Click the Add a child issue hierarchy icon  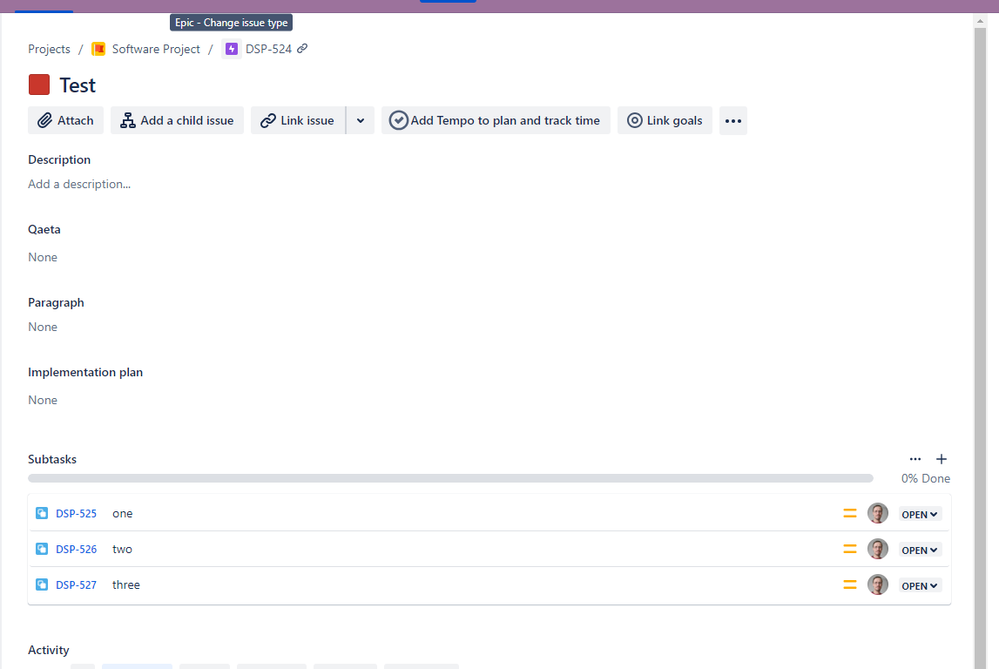pos(127,120)
